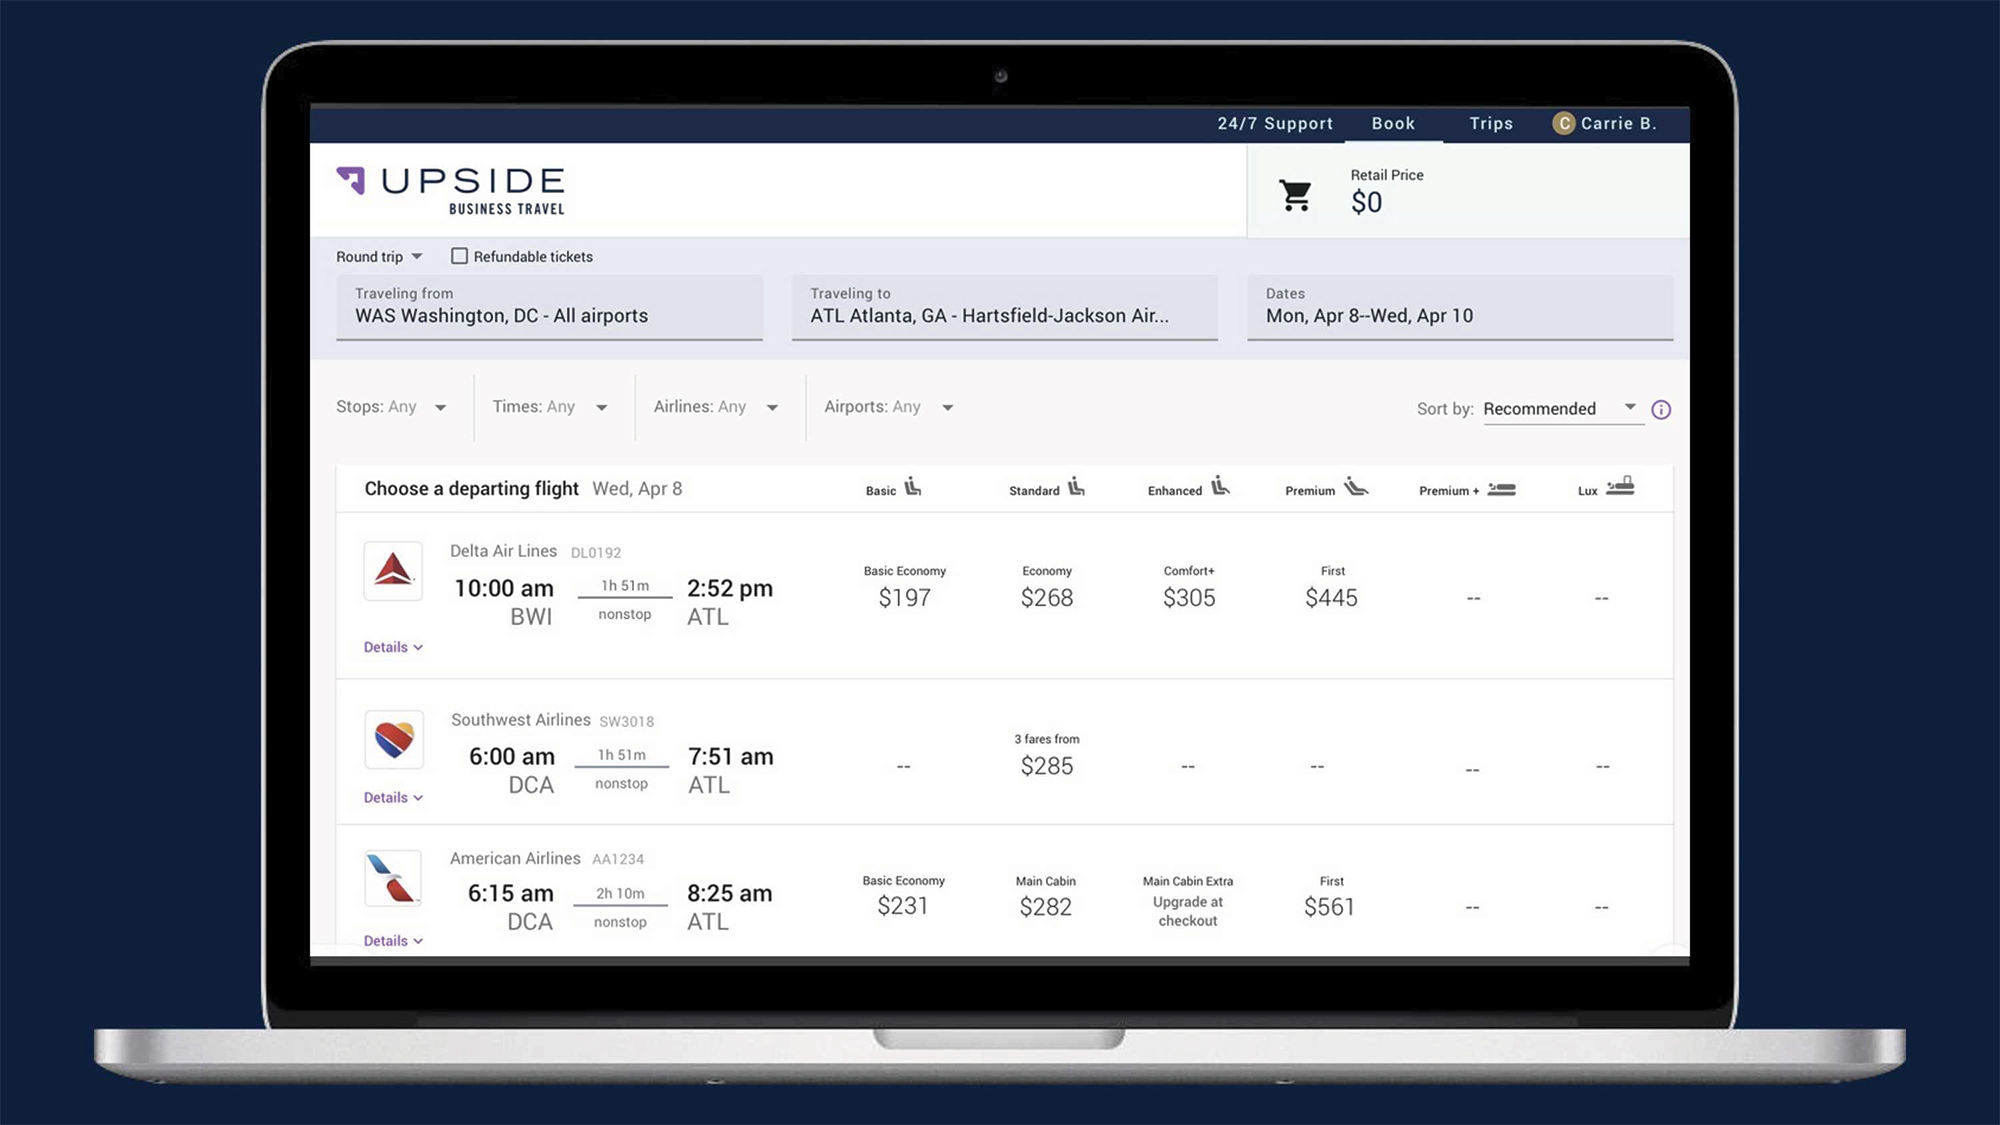Click the Delta 1h 51m duration
Screen dimensions: 2000x1125
coord(625,586)
